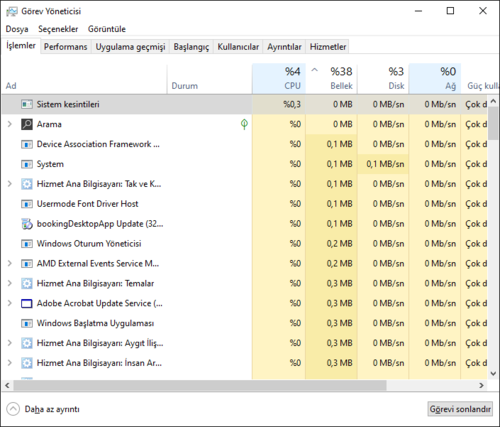The image size is (500, 427).
Task: Open the Dosya menu
Action: 17,29
